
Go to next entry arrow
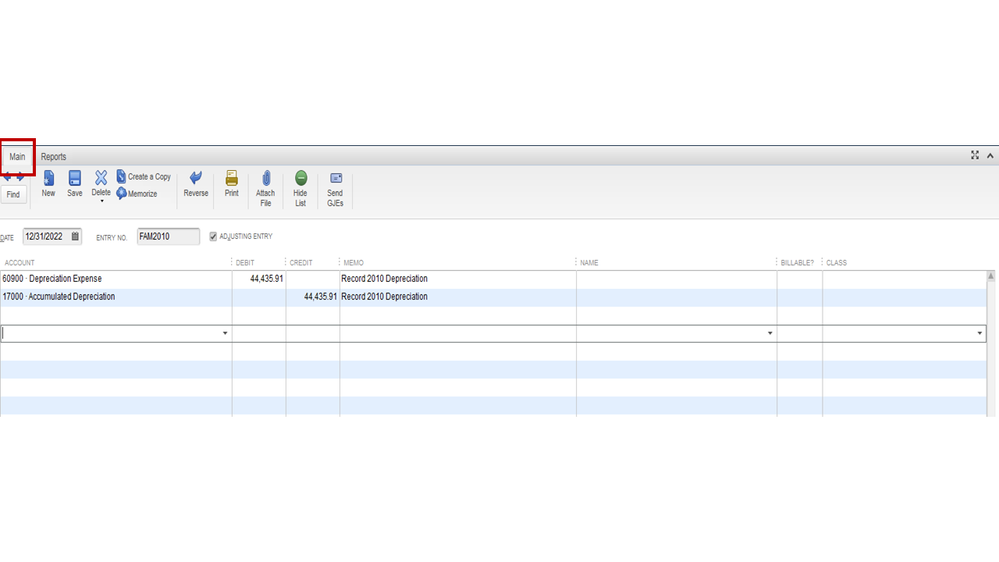pyautogui.click(x=21, y=178)
